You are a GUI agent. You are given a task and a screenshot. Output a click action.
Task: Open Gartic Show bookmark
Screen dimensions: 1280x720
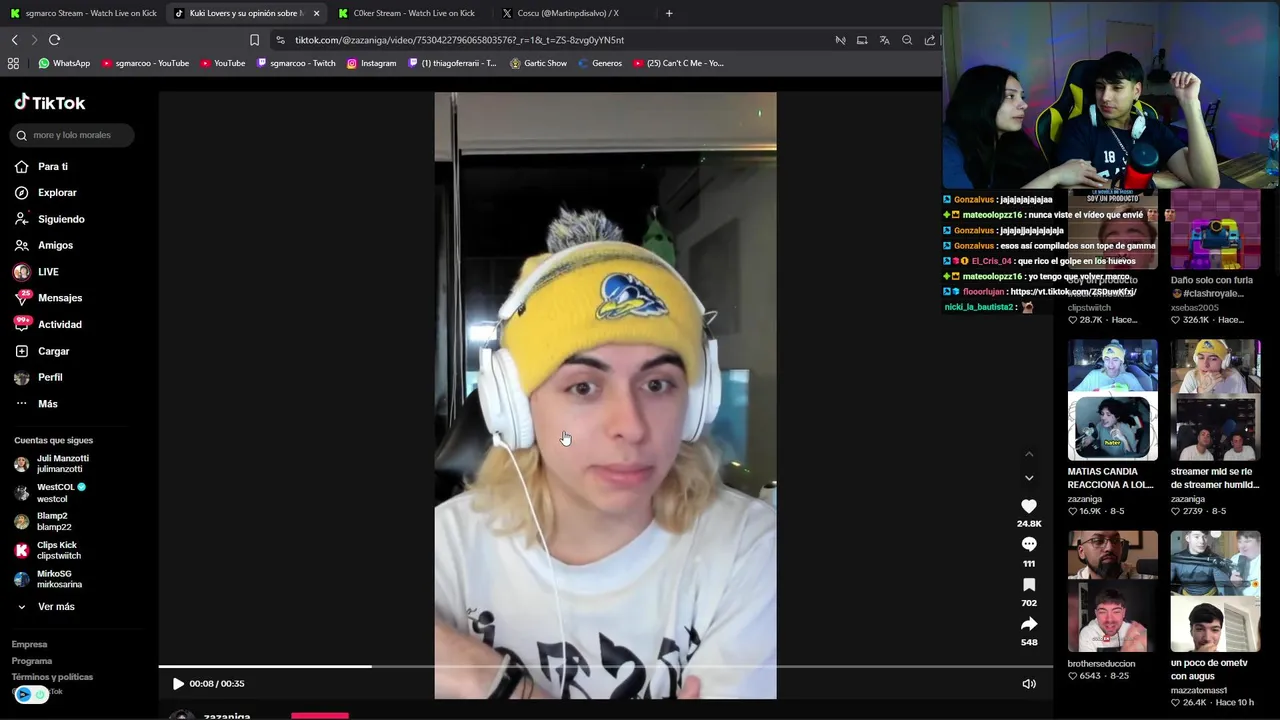[538, 63]
